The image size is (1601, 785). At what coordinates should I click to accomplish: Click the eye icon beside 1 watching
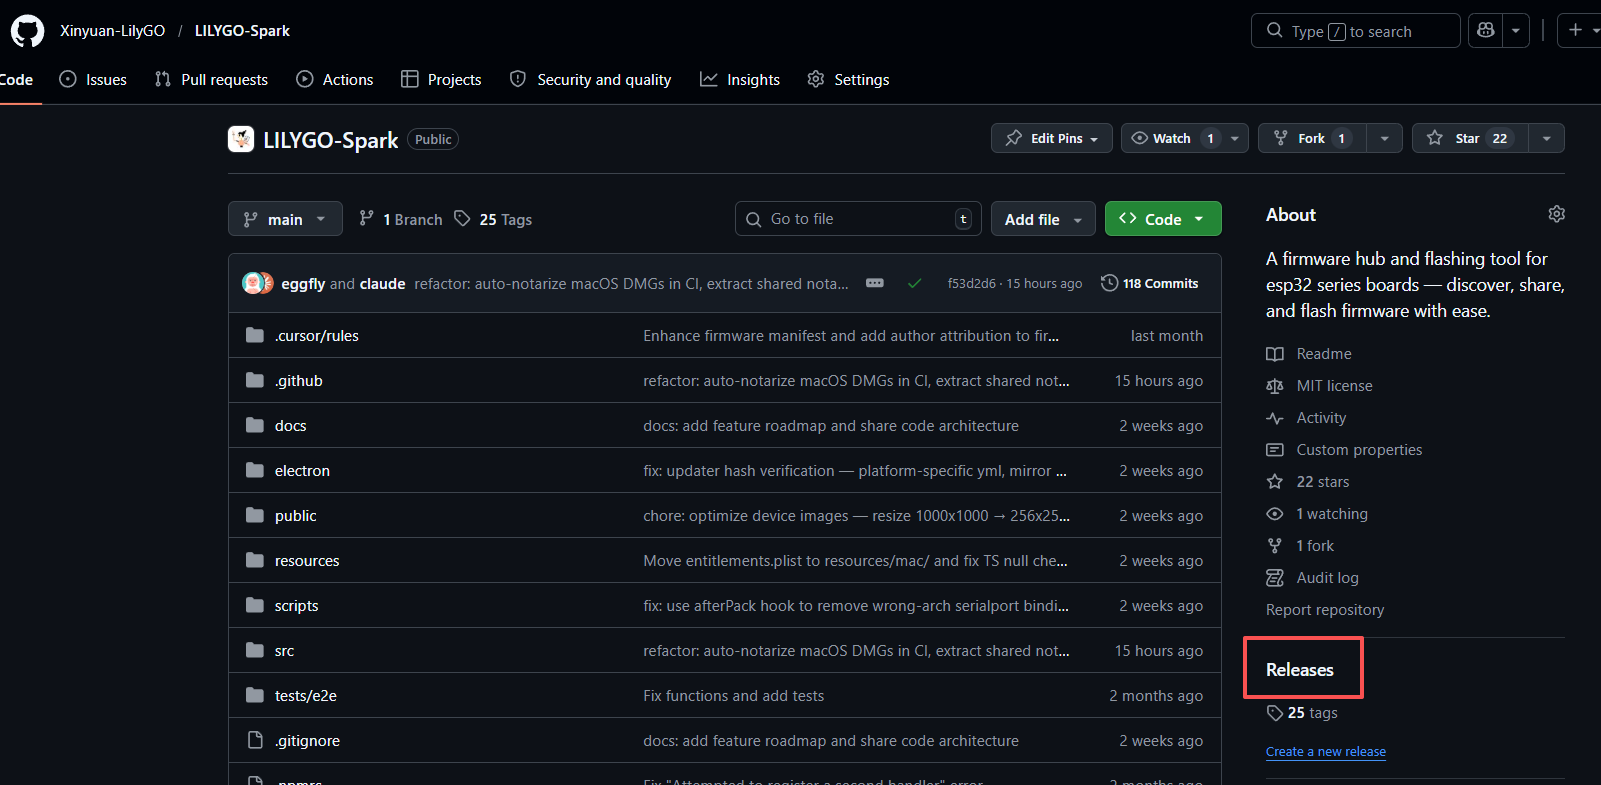pyautogui.click(x=1275, y=514)
